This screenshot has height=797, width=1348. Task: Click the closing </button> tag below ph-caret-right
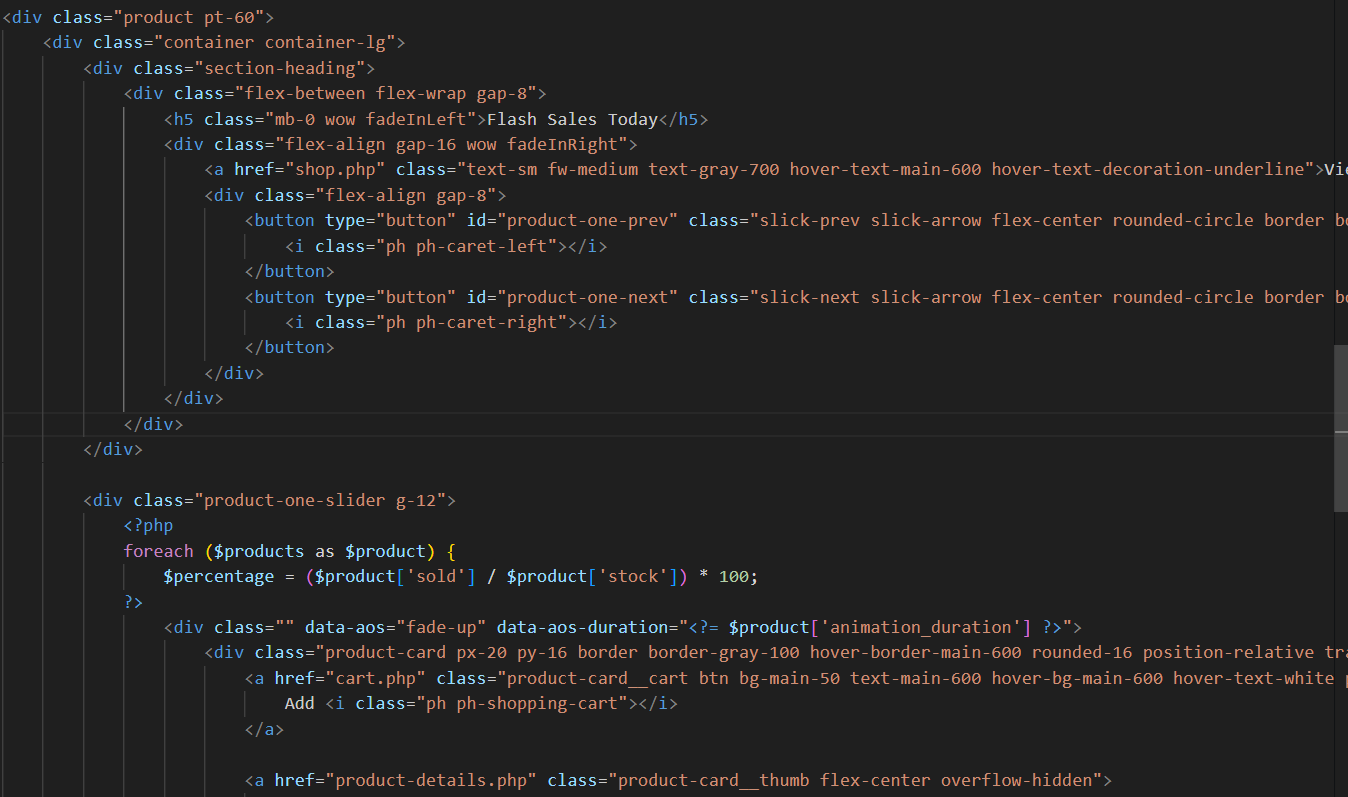point(290,346)
